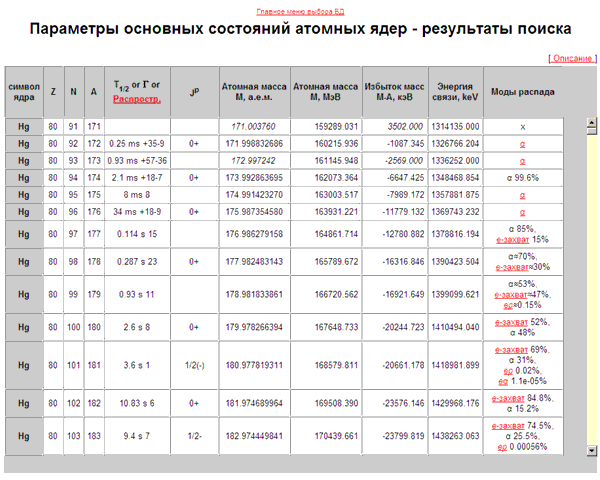Click the page title heading text
The width and height of the screenshot is (600, 480).
(x=300, y=29)
